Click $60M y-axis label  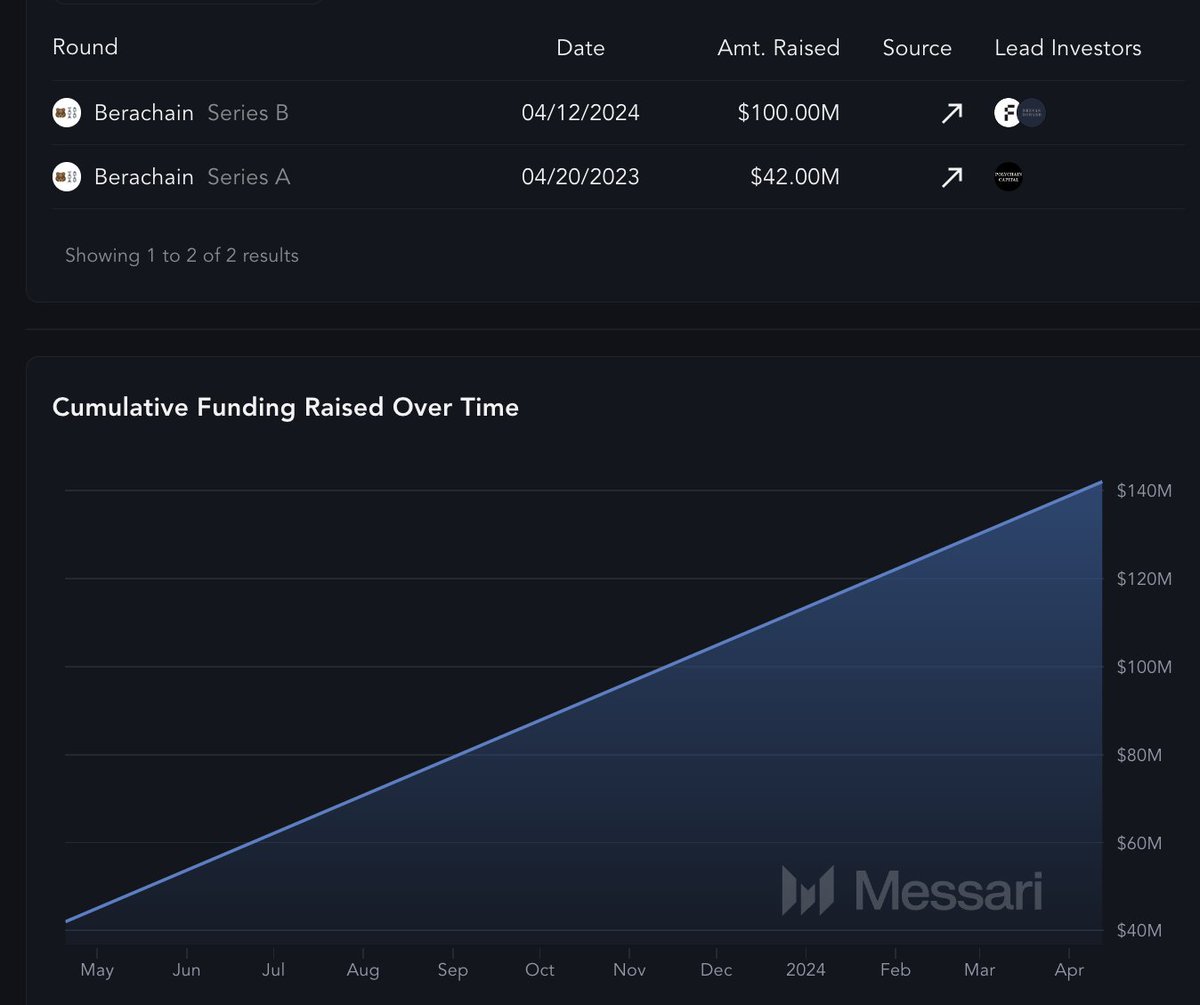pyautogui.click(x=1139, y=843)
